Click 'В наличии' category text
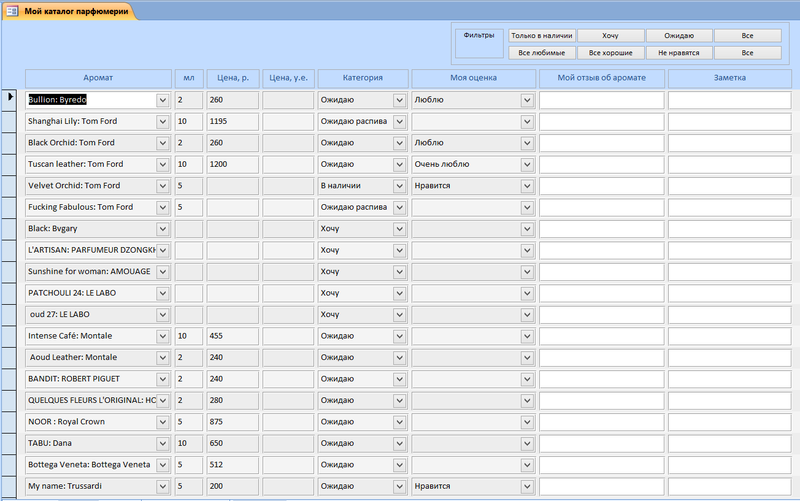This screenshot has height=501, width=800. [340, 186]
